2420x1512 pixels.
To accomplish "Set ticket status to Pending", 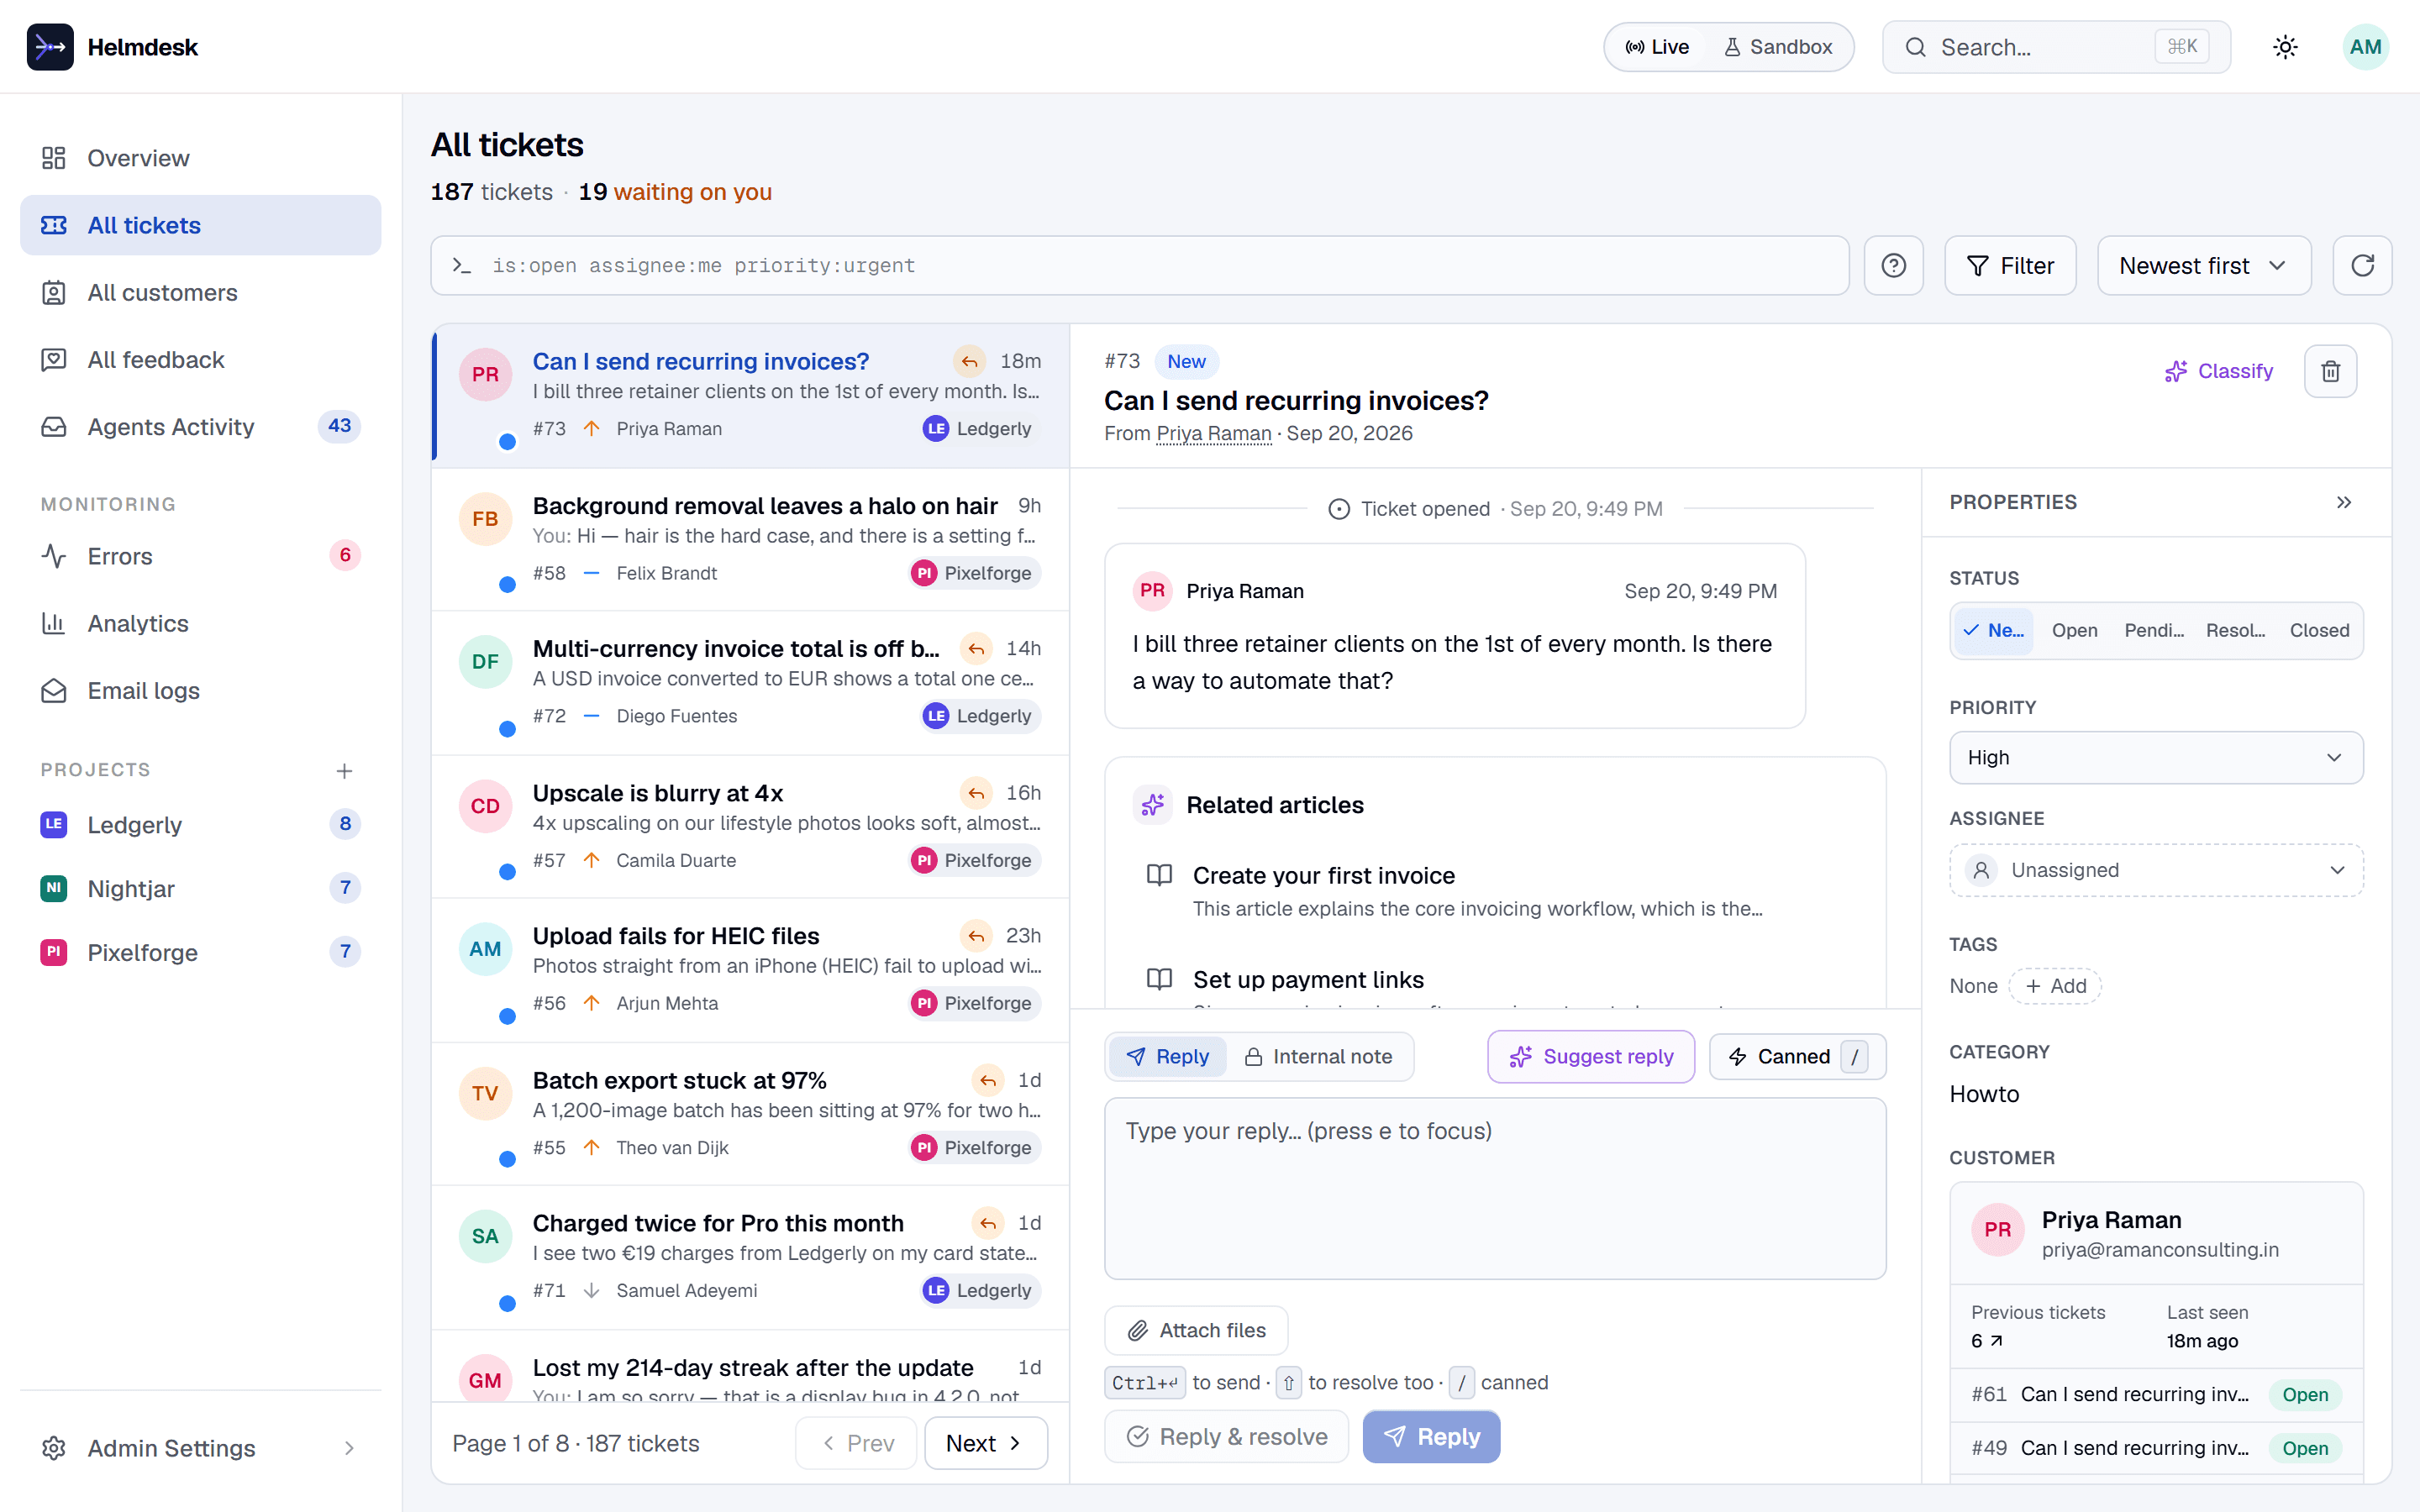I will click(2154, 630).
